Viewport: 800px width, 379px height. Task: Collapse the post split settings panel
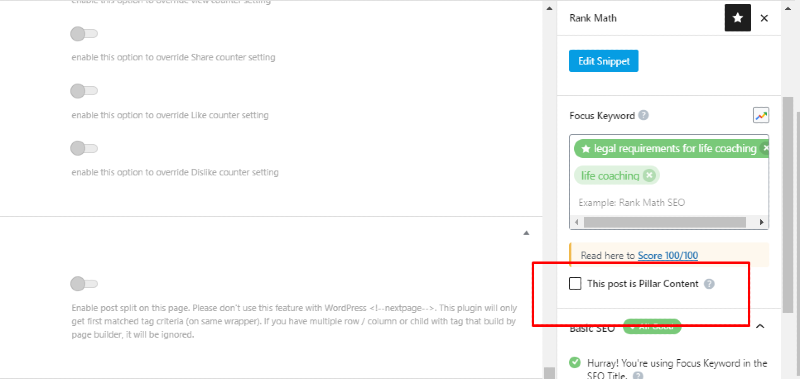point(527,233)
